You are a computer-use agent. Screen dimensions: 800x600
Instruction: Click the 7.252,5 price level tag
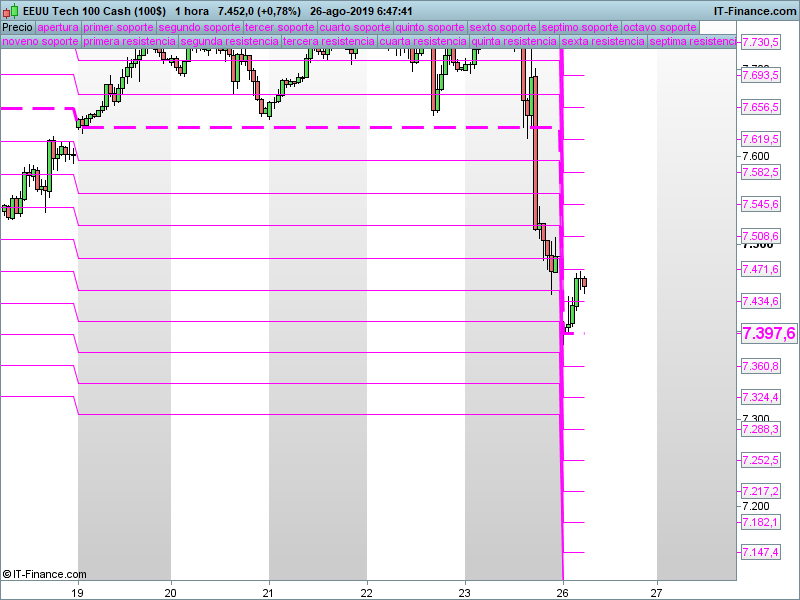(760, 461)
